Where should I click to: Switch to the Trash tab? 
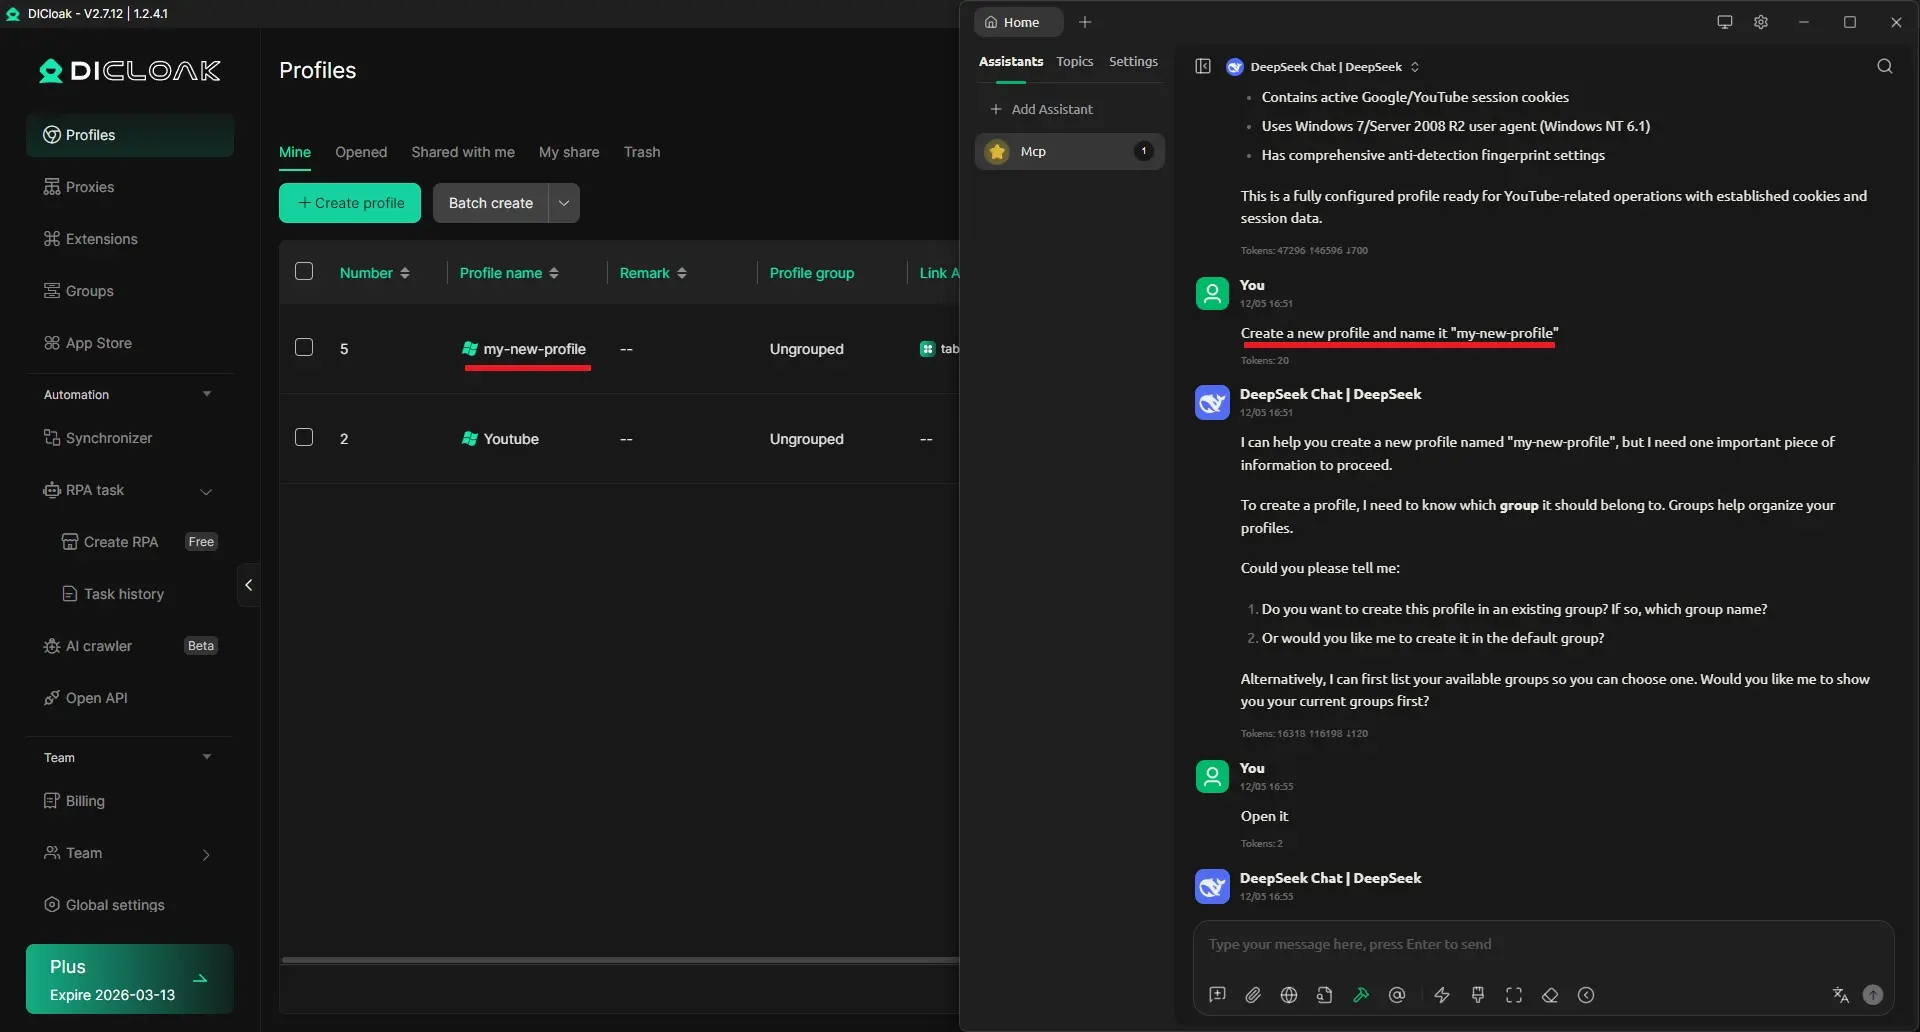coord(641,152)
